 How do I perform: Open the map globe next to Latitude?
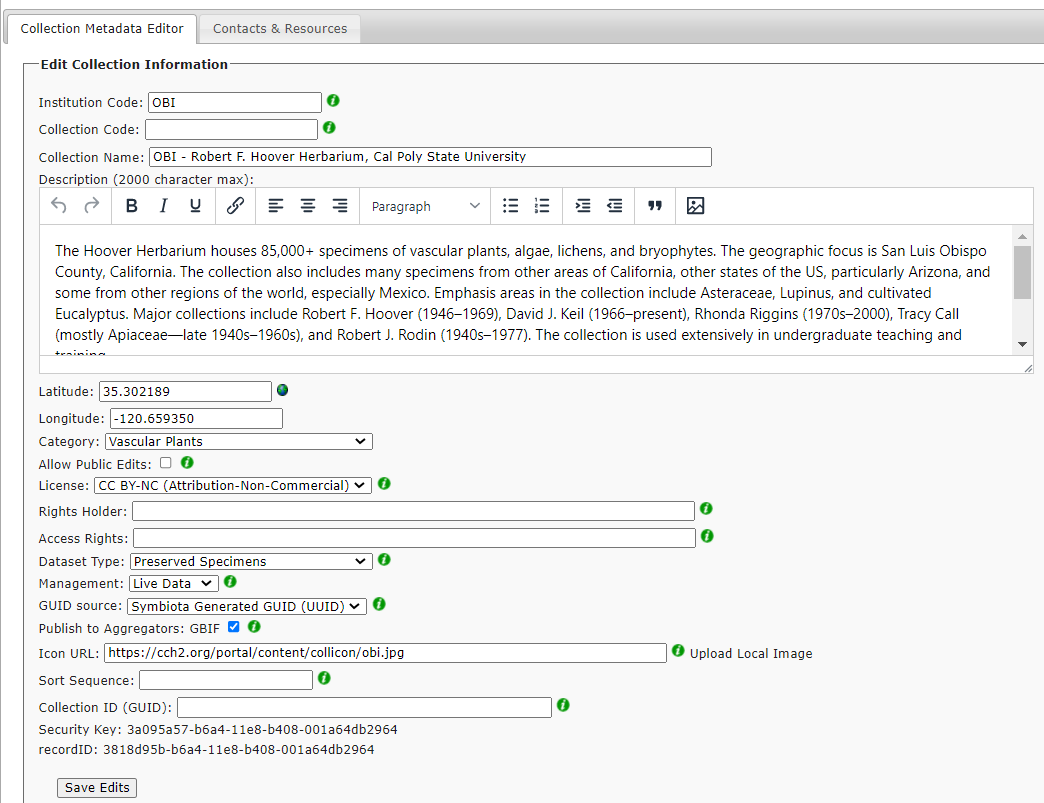tap(282, 390)
